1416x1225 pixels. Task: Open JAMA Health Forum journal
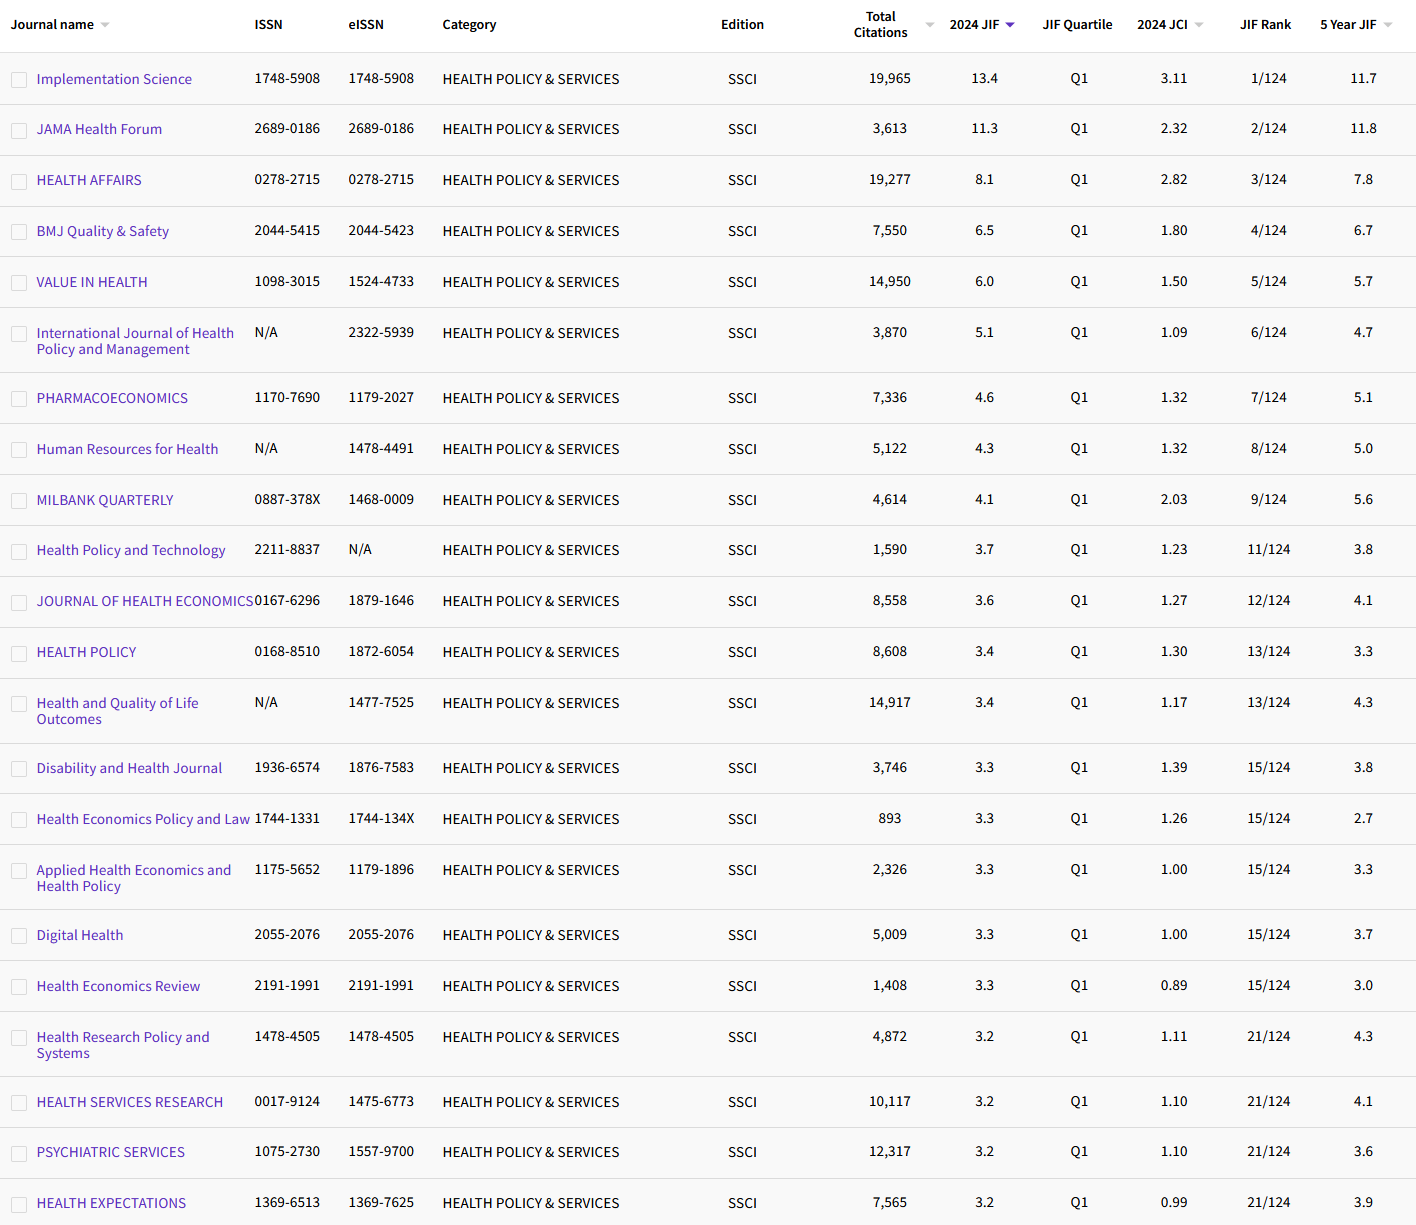tap(99, 129)
